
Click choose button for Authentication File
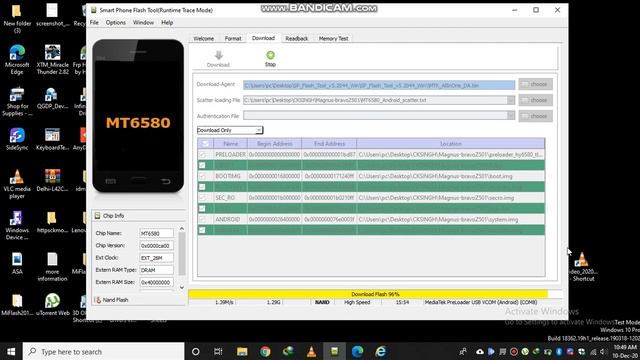[536, 116]
